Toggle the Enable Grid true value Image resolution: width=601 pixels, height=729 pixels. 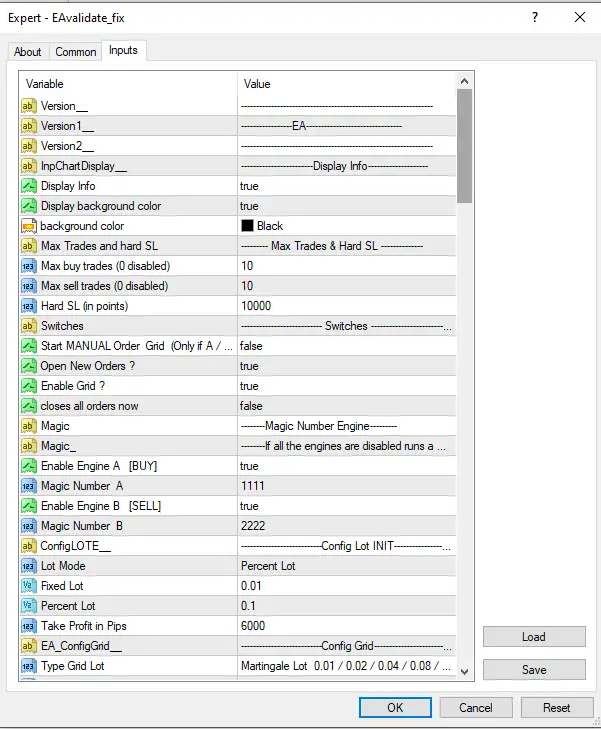click(x=345, y=386)
